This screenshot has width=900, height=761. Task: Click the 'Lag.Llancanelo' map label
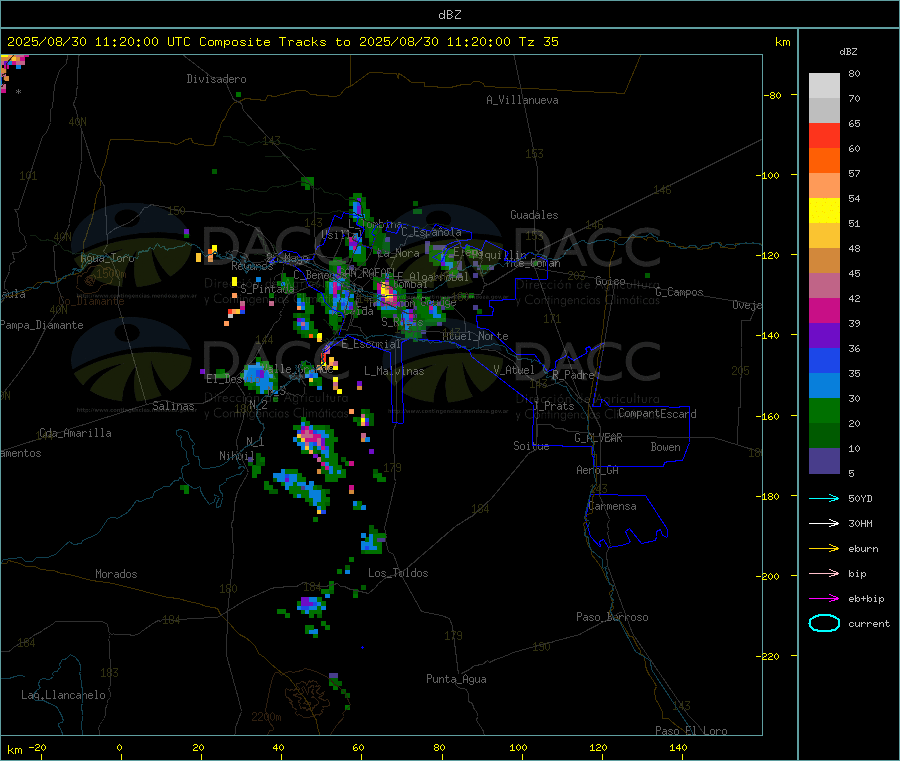[x=64, y=695]
